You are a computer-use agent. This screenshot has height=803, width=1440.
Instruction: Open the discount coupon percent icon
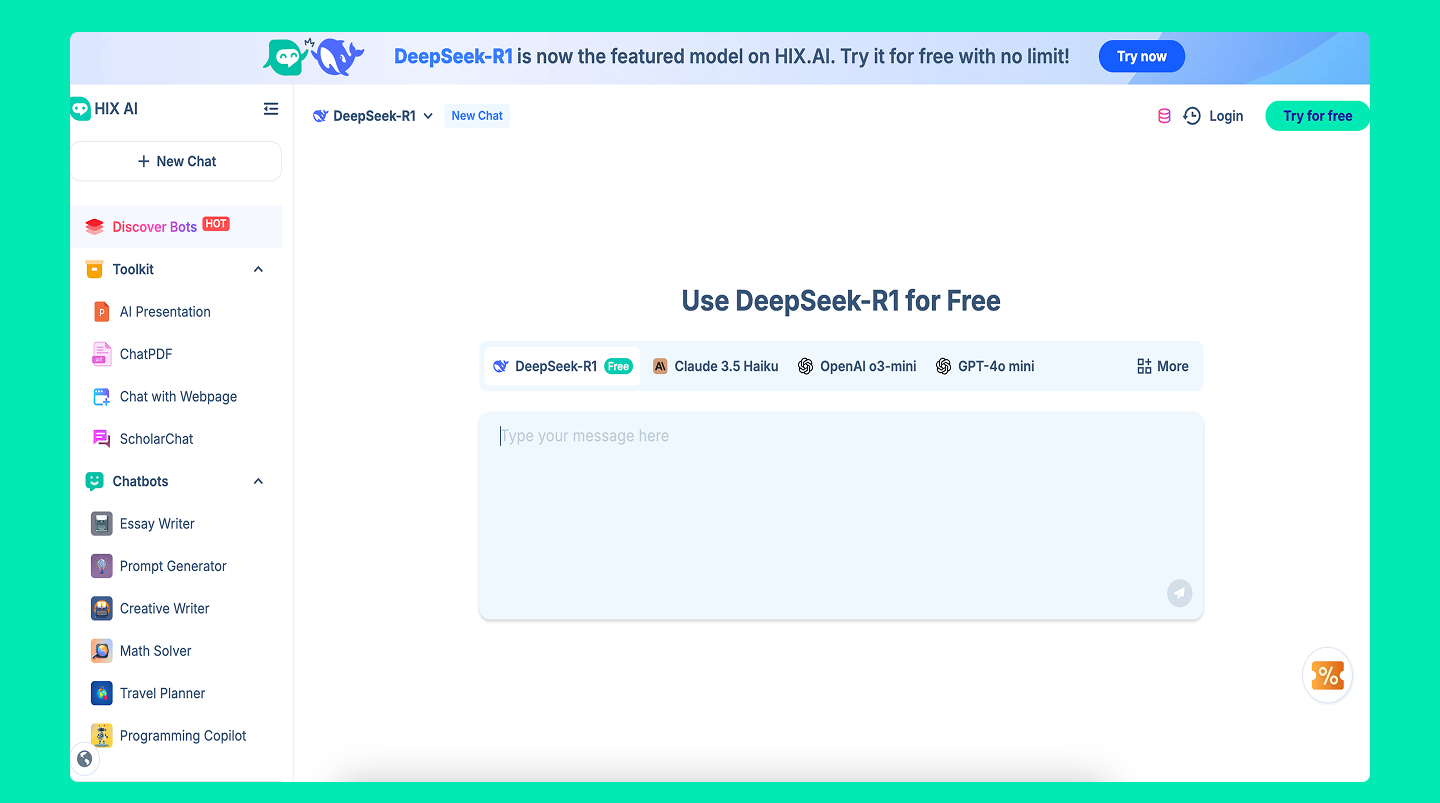coord(1327,676)
